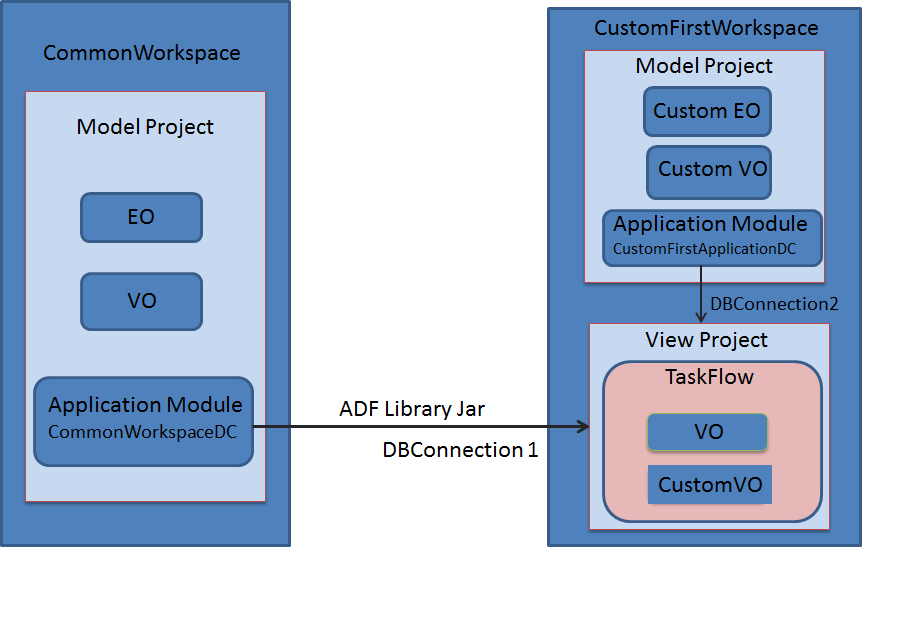
Task: Select the VO box inside TaskFlow
Action: coord(707,432)
